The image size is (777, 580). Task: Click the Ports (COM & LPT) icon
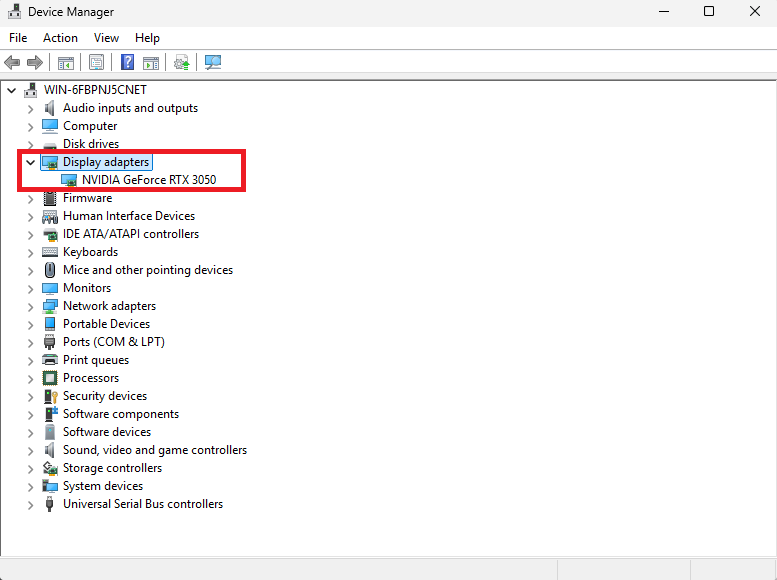(50, 342)
